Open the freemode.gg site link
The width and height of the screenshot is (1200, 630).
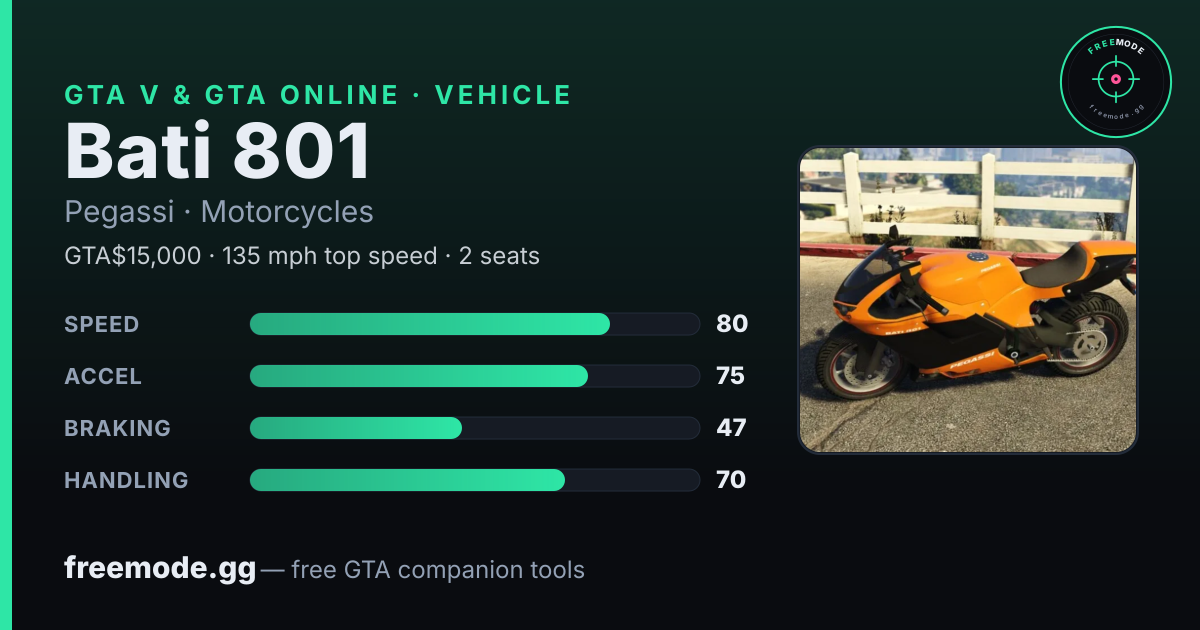(x=160, y=569)
